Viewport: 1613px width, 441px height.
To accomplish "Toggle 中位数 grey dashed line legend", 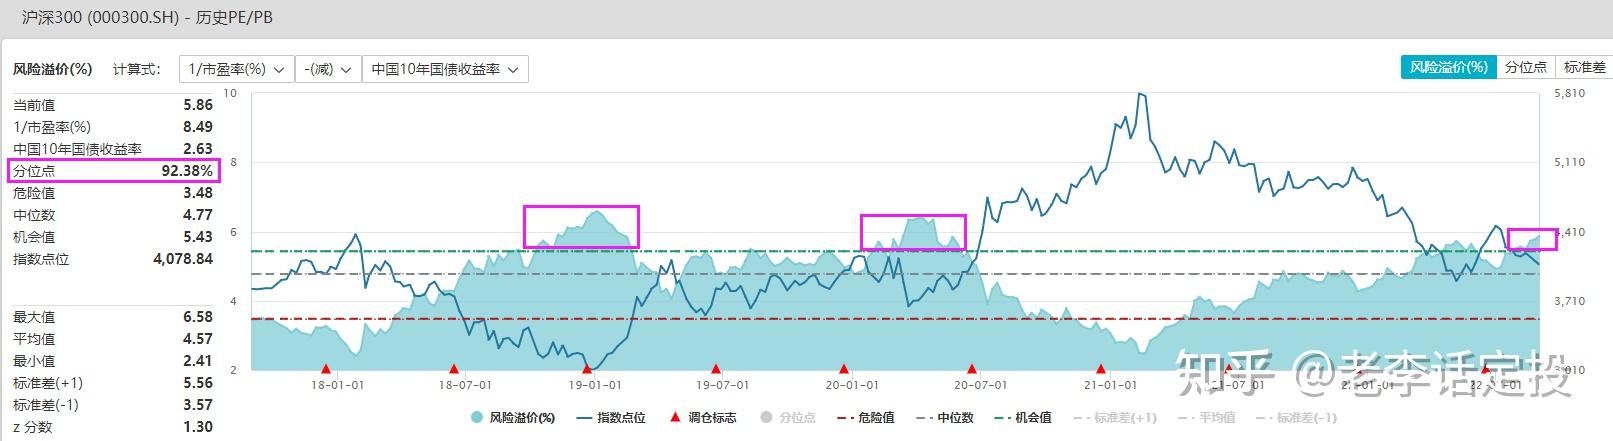I will point(944,417).
